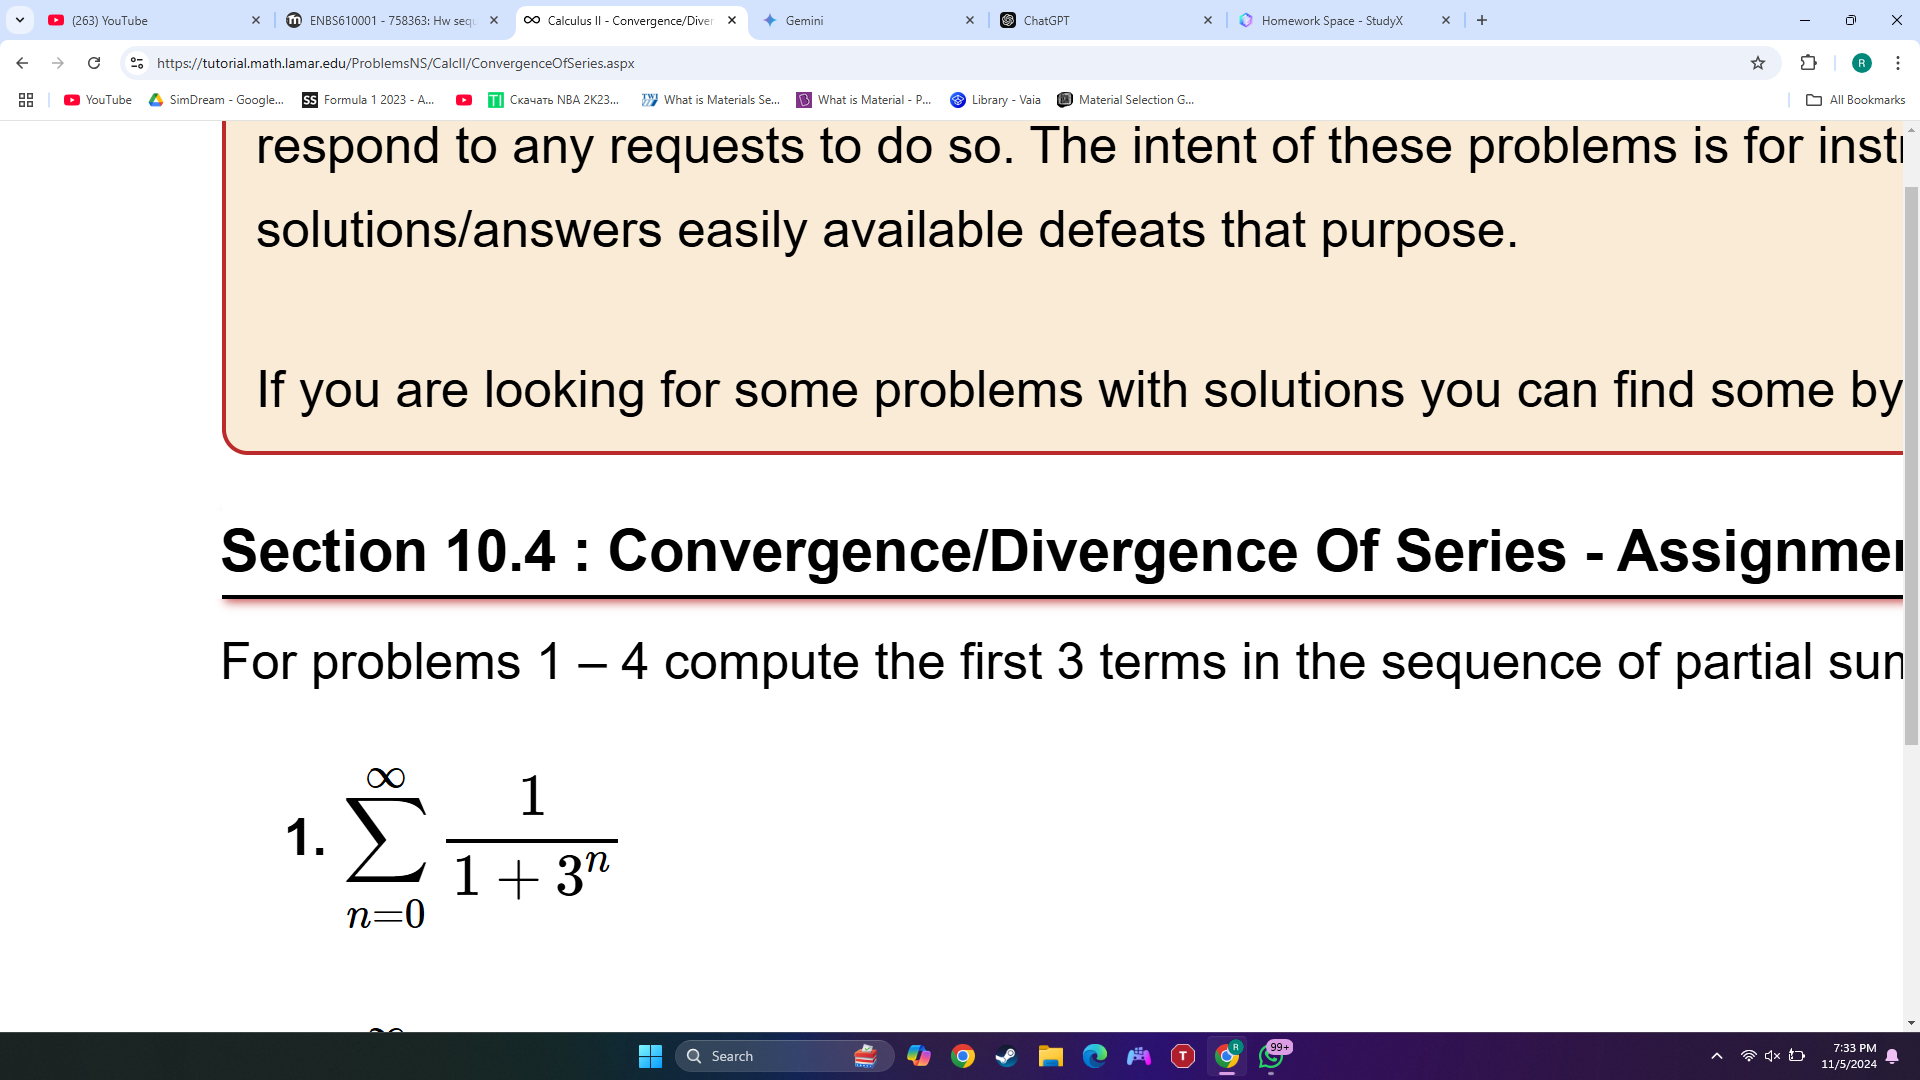
Task: Open the notifications bell icon
Action: [x=1892, y=1056]
